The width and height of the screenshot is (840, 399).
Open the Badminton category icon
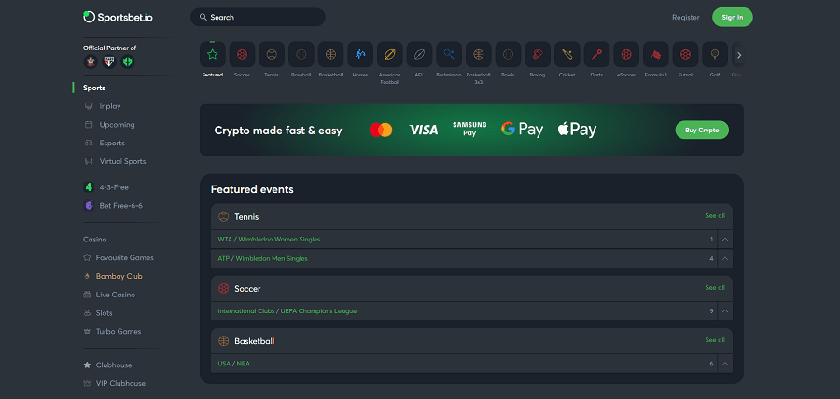tap(449, 54)
